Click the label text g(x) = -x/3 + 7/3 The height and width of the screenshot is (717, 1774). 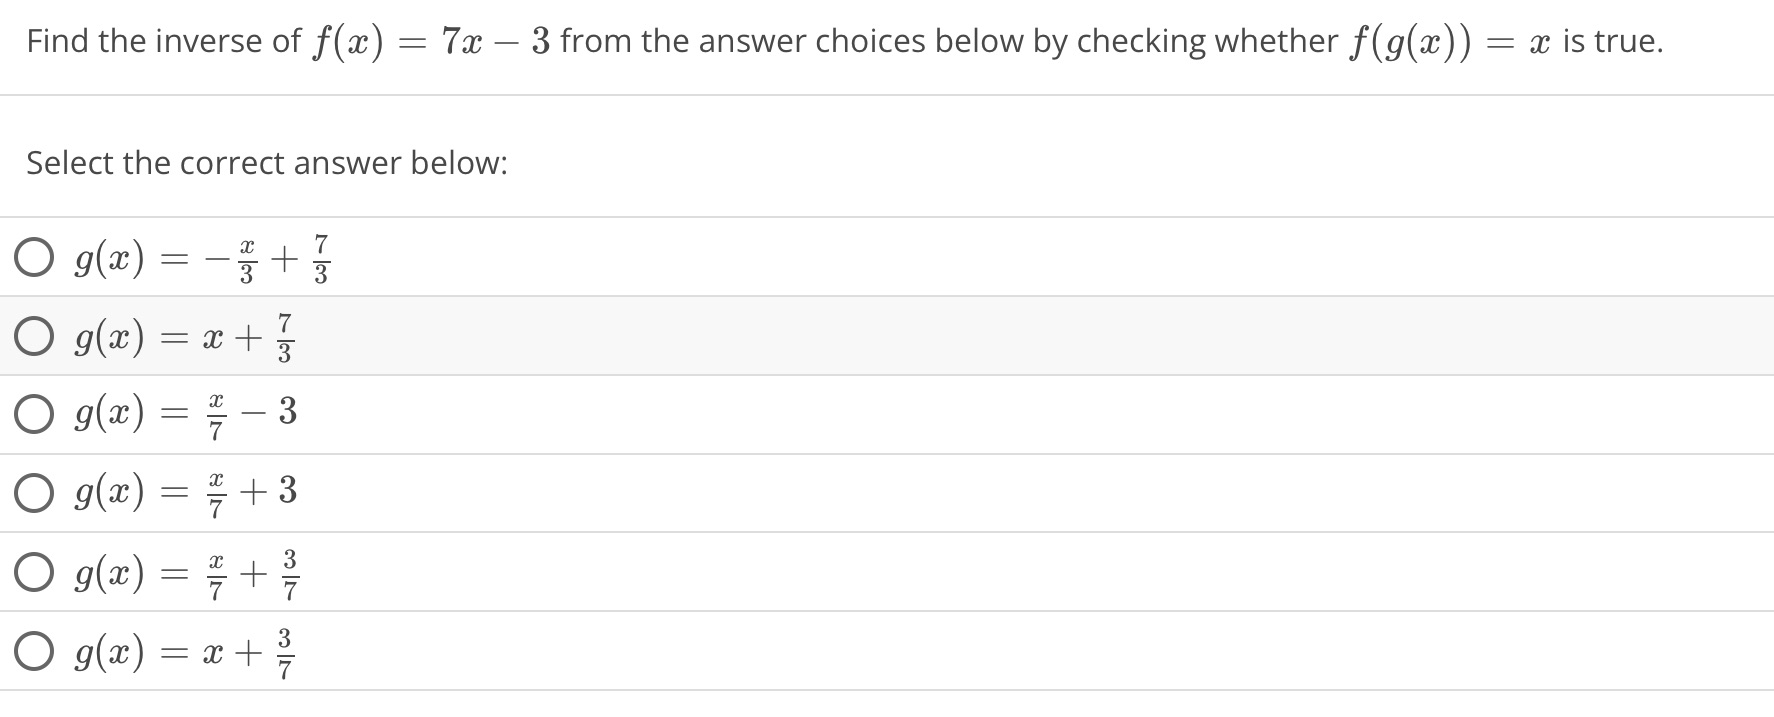(x=200, y=258)
